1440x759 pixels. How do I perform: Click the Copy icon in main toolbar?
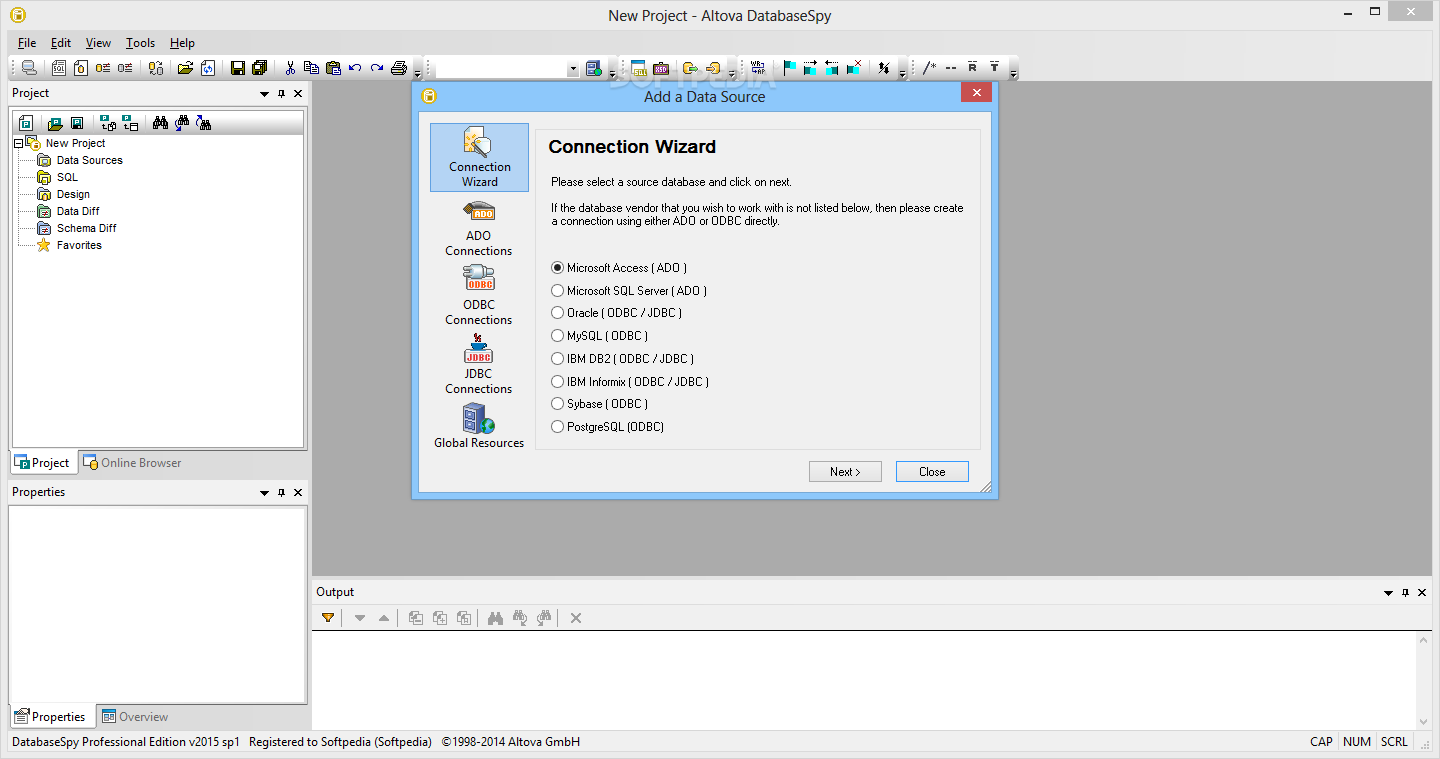pos(311,68)
